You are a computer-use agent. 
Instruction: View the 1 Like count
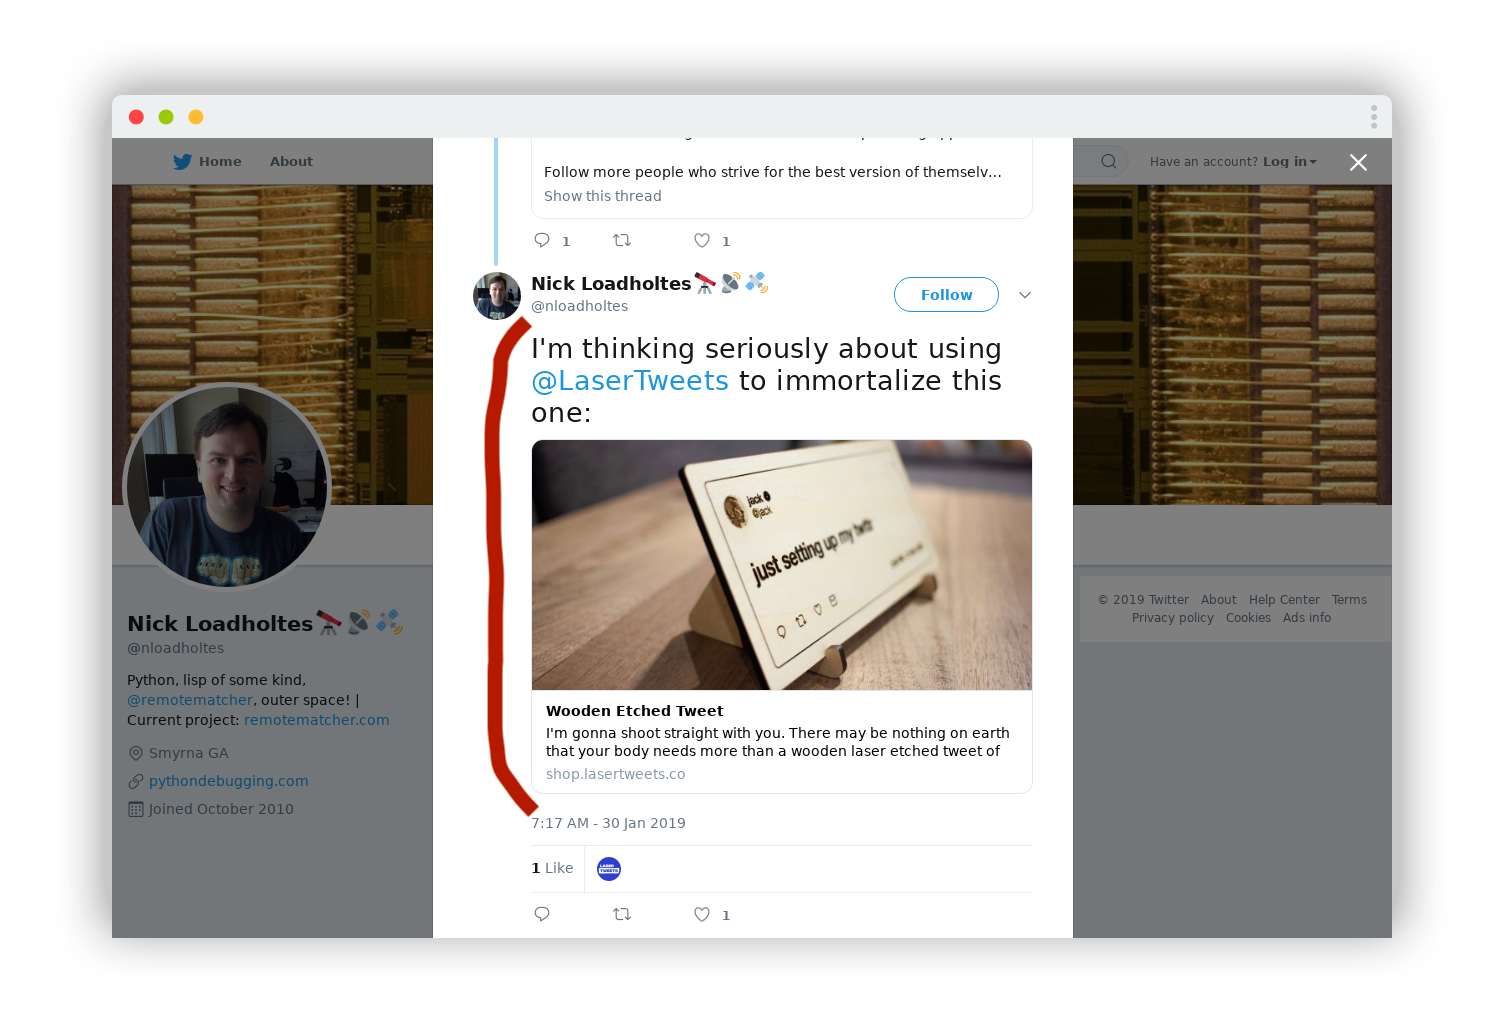point(552,868)
